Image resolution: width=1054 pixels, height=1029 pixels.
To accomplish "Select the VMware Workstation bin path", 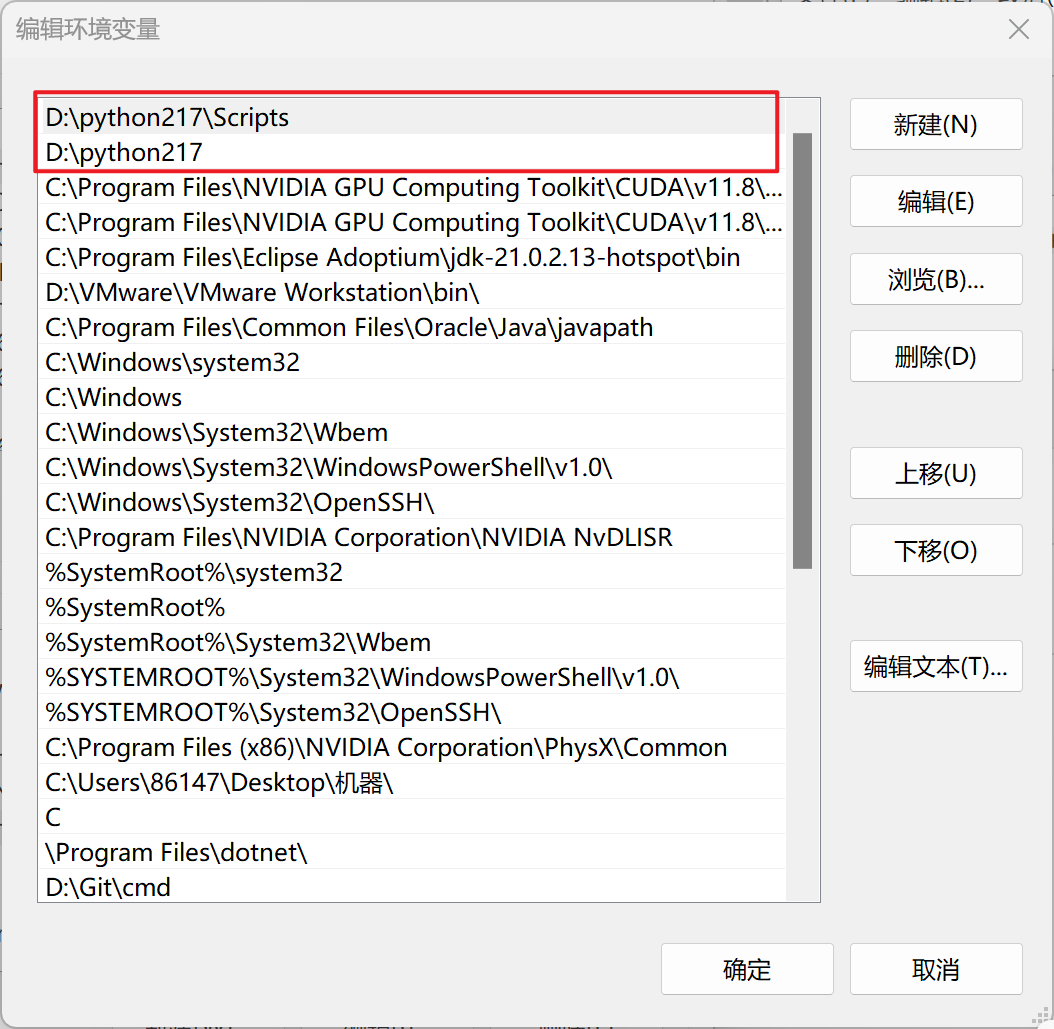I will pyautogui.click(x=262, y=293).
